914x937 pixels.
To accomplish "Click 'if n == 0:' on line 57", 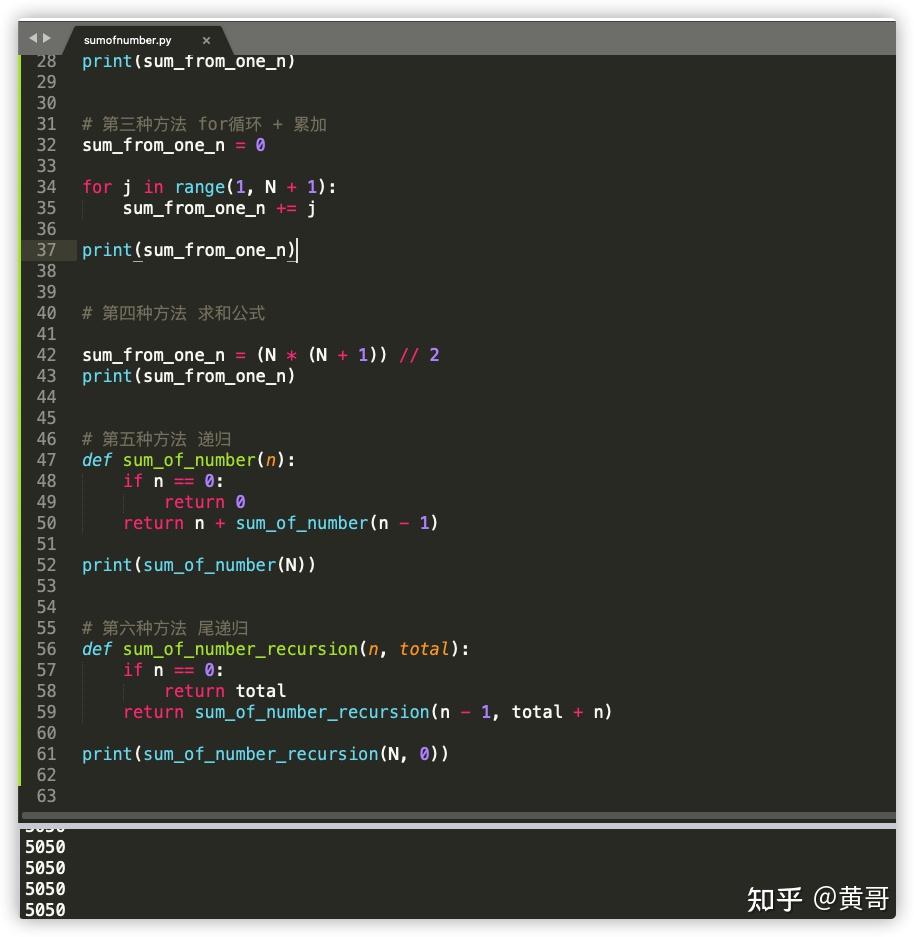I will [x=173, y=670].
